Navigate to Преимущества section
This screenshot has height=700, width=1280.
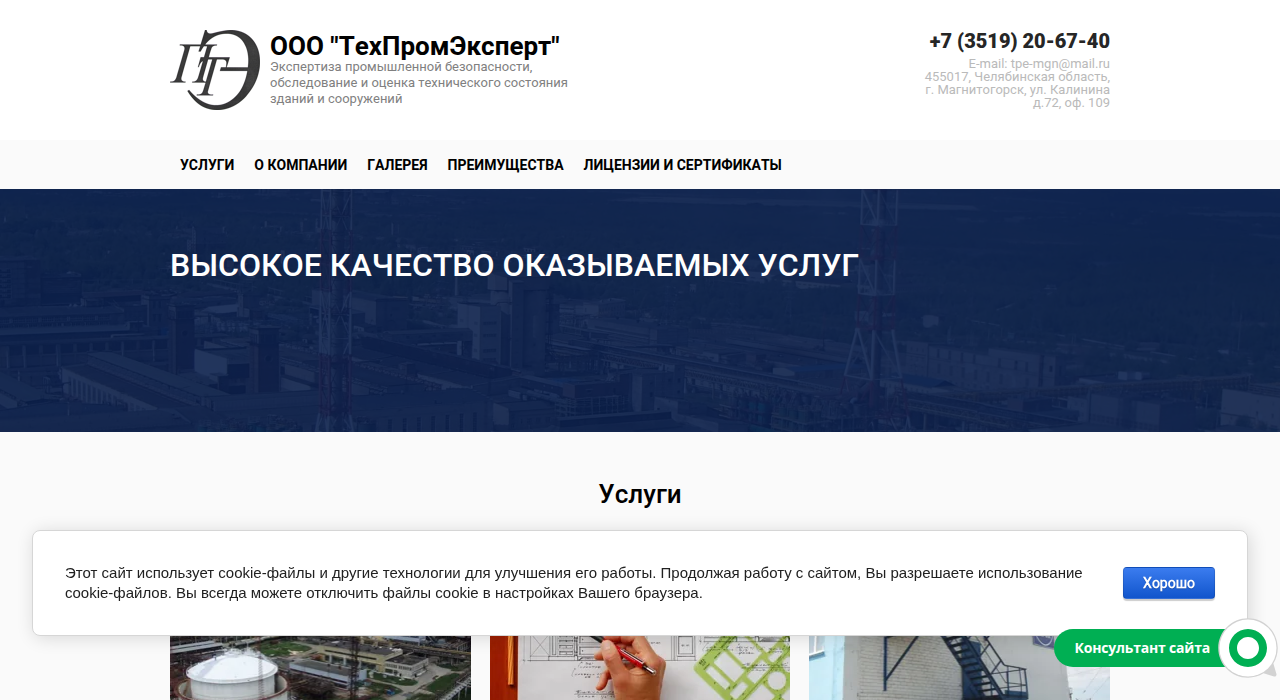[x=505, y=165]
